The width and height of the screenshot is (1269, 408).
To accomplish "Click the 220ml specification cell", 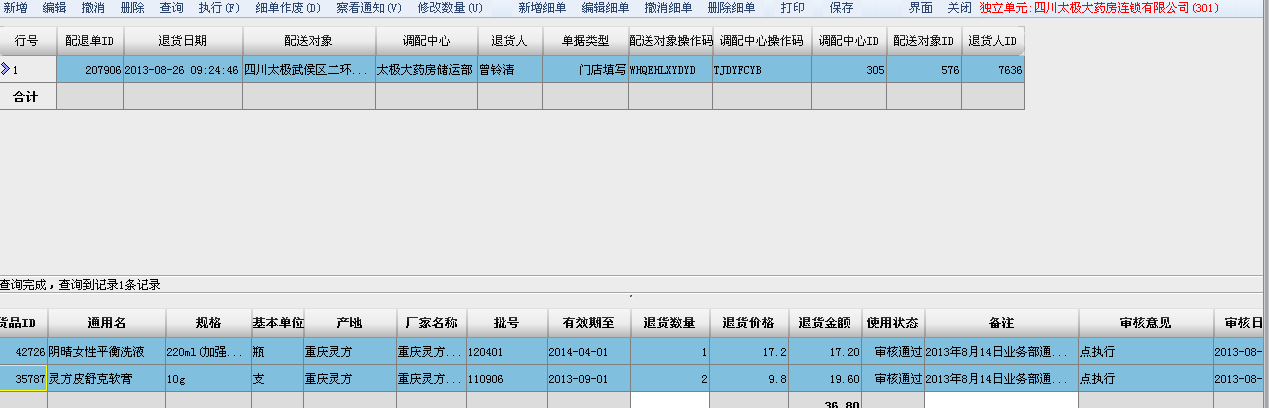I will point(208,352).
